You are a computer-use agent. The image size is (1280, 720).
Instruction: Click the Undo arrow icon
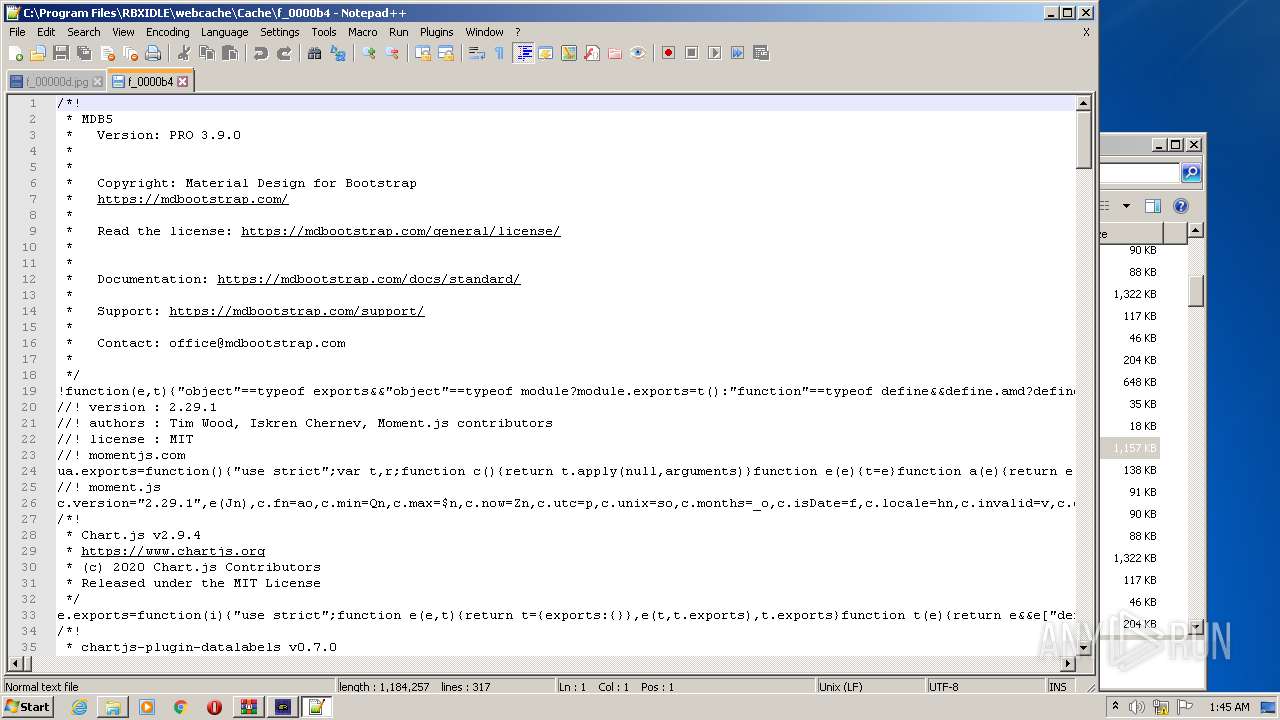[260, 53]
